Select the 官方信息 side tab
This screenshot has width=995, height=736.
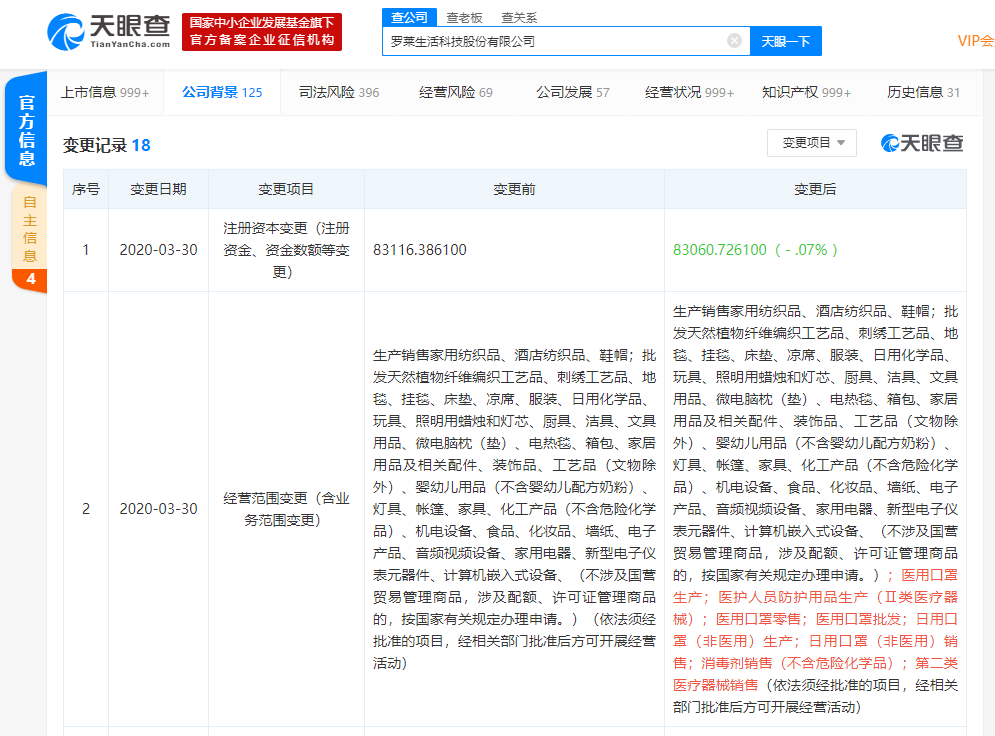click(27, 130)
